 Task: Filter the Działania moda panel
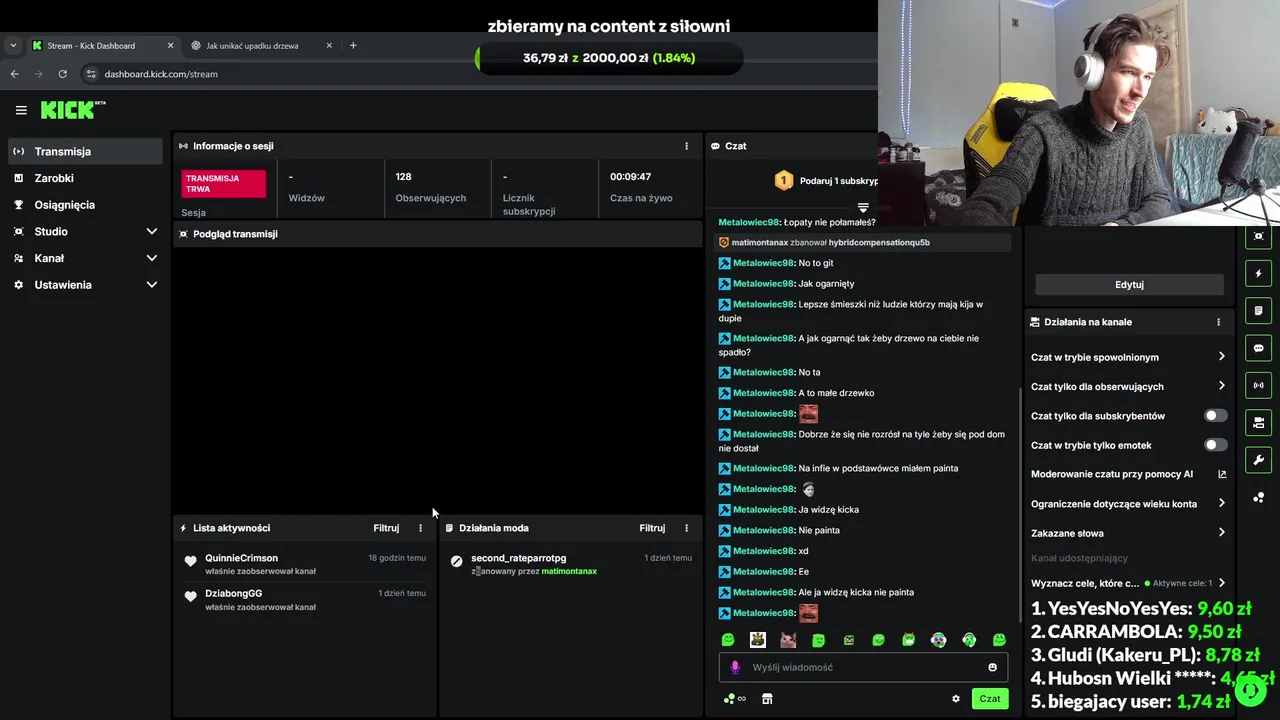[x=652, y=528]
